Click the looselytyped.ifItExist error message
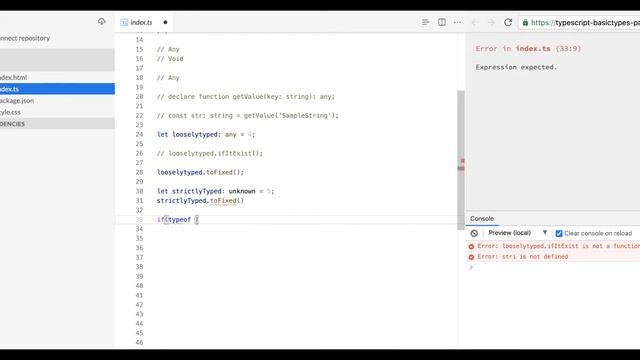Viewport: 640px width, 360px height. pyautogui.click(x=558, y=246)
